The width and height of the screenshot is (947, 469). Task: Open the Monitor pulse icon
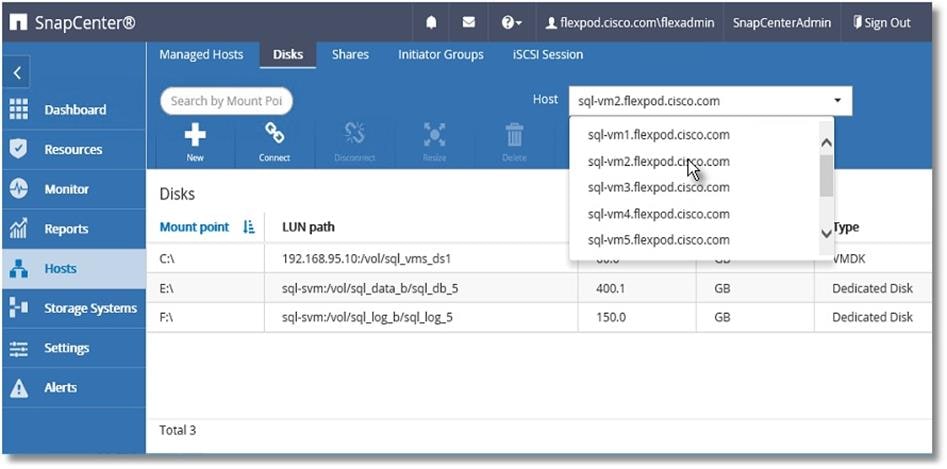19,189
